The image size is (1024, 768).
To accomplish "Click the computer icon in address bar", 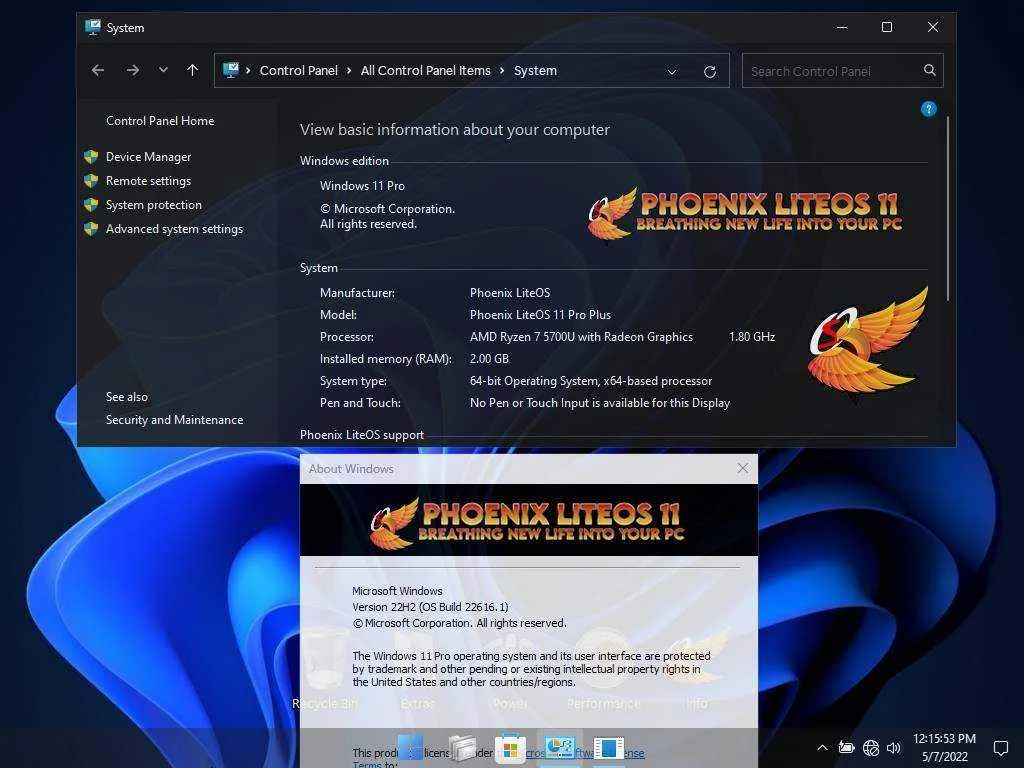I will 231,70.
